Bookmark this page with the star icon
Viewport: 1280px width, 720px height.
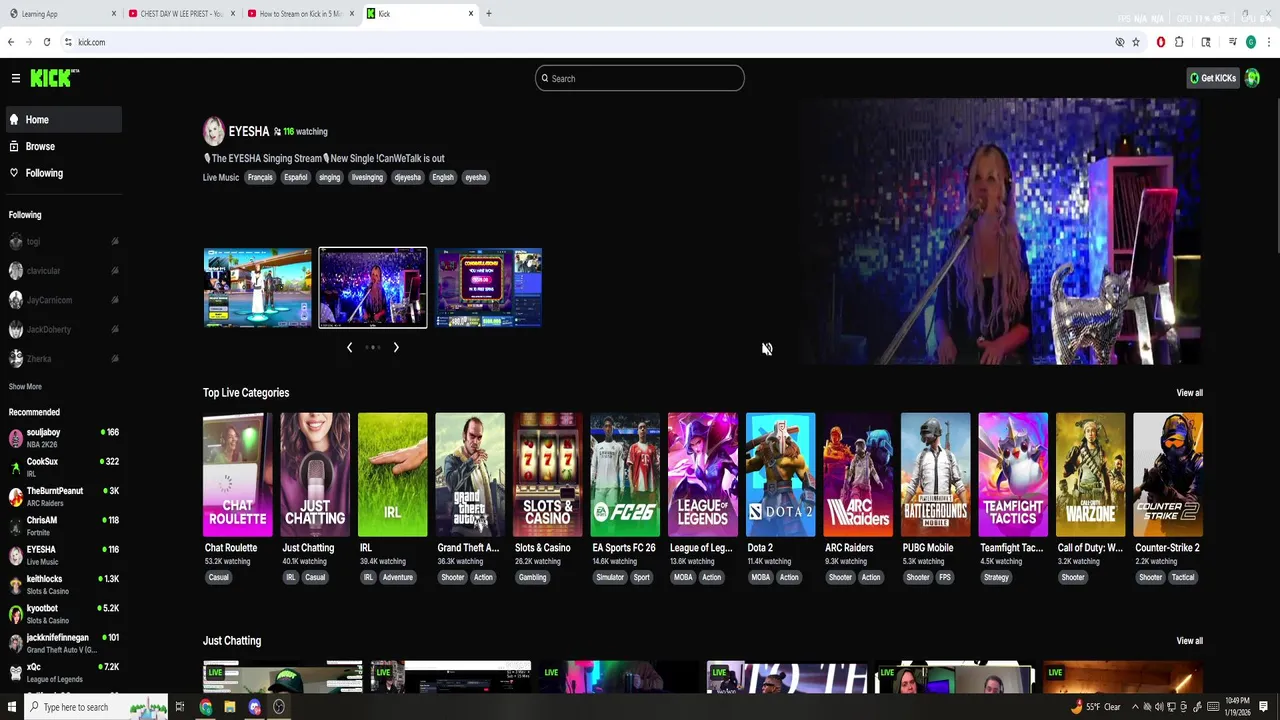1136,42
